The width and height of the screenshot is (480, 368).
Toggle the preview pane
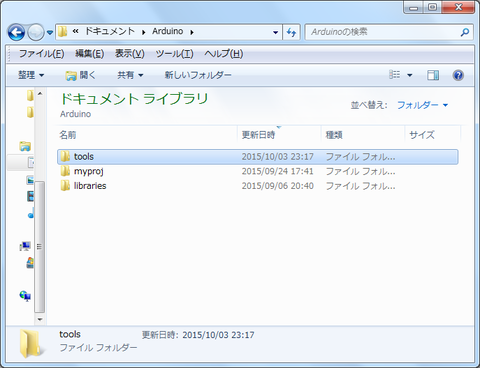(x=433, y=75)
